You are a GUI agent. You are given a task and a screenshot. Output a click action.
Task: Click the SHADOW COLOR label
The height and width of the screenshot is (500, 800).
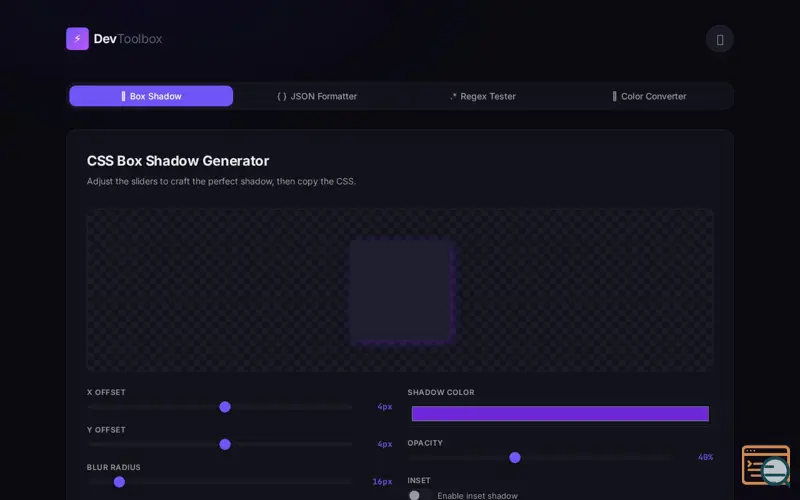point(441,392)
